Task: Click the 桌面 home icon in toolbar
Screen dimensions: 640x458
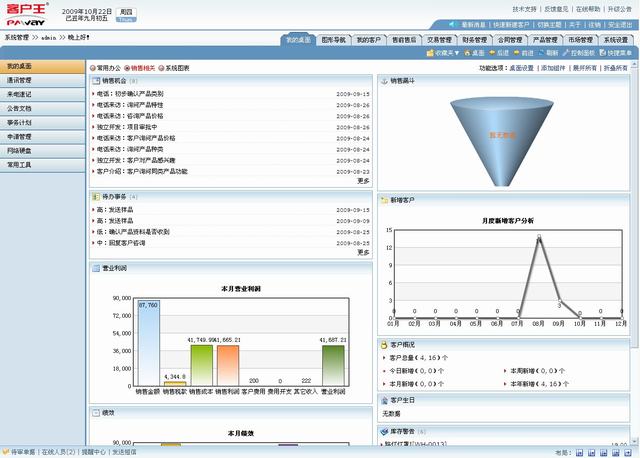Action: (x=468, y=52)
